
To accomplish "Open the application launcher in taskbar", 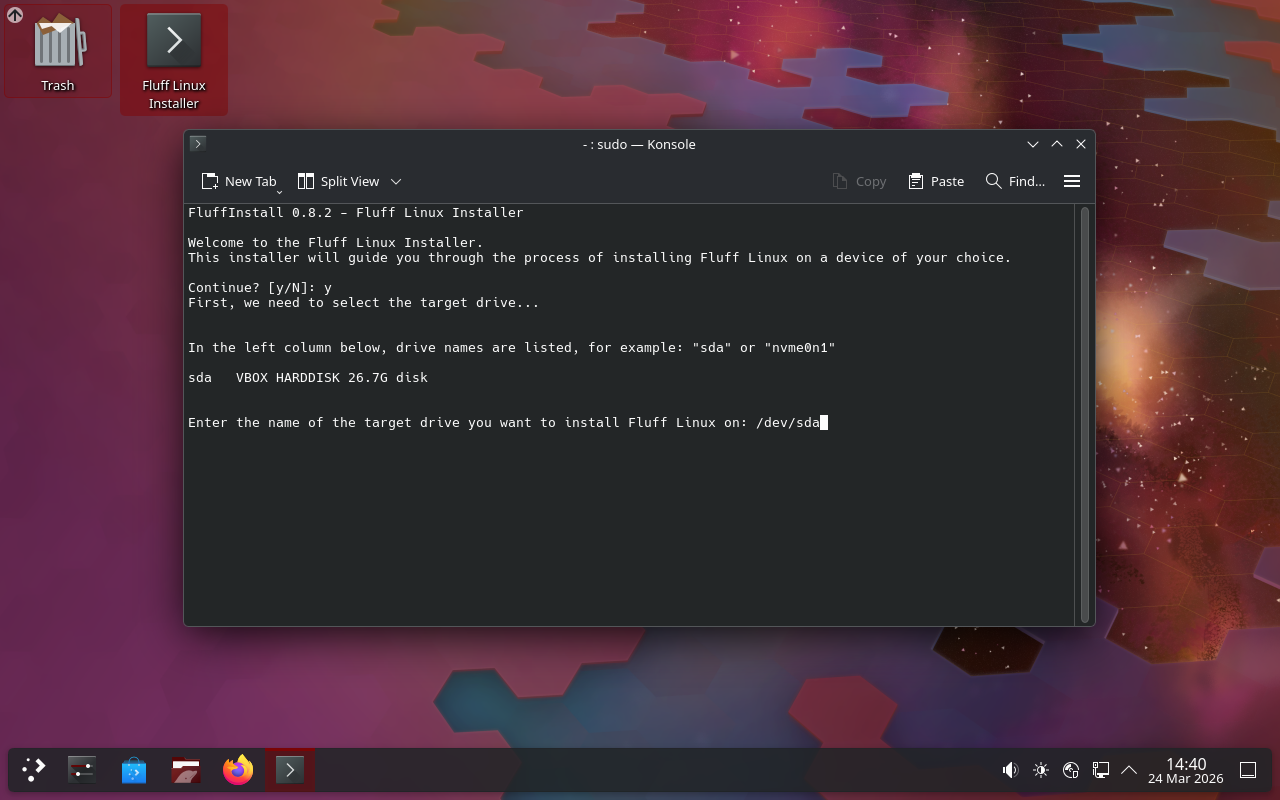I will click(x=34, y=770).
